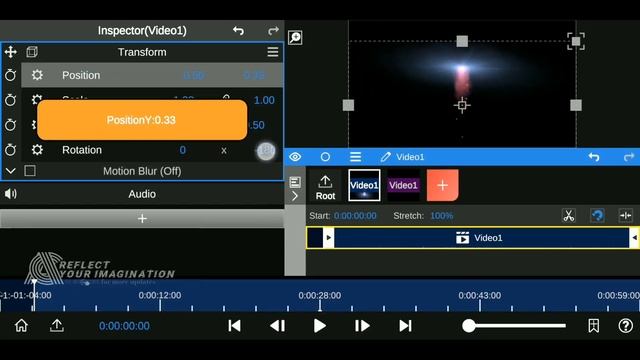Click the trim-to-playhead icon
The image size is (640, 360).
click(x=625, y=216)
